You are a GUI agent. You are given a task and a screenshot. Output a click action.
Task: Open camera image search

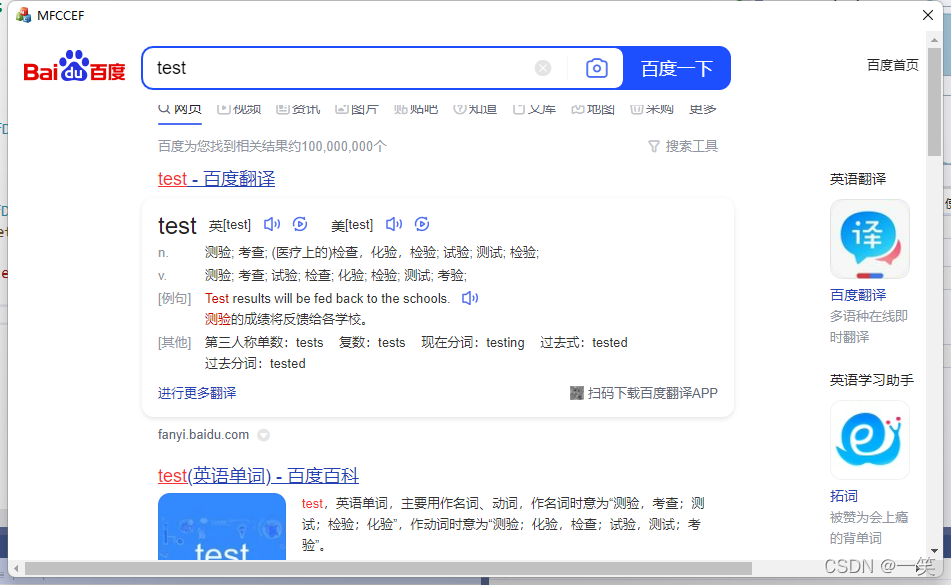pyautogui.click(x=596, y=68)
